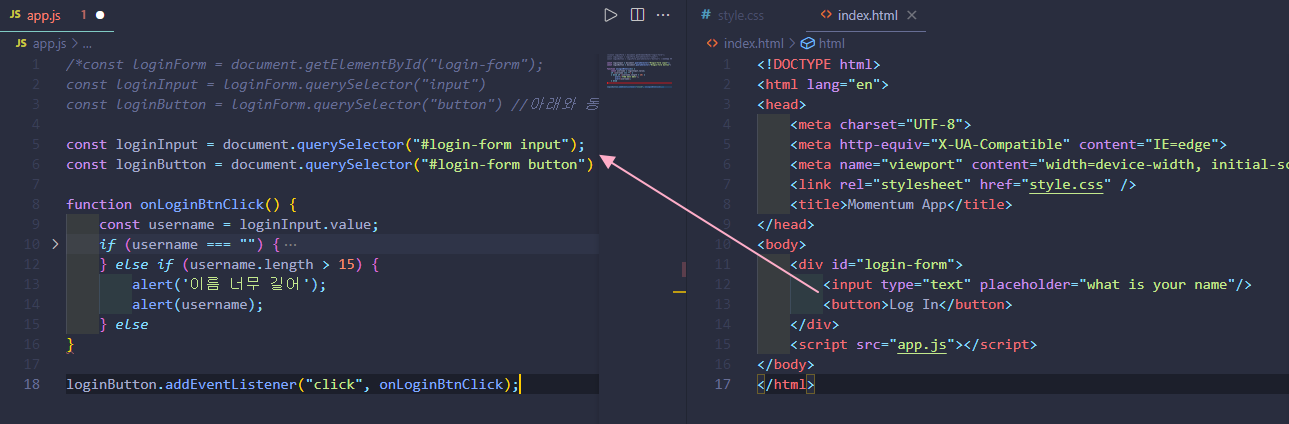
Task: Click the Split Editor icon
Action: (637, 15)
